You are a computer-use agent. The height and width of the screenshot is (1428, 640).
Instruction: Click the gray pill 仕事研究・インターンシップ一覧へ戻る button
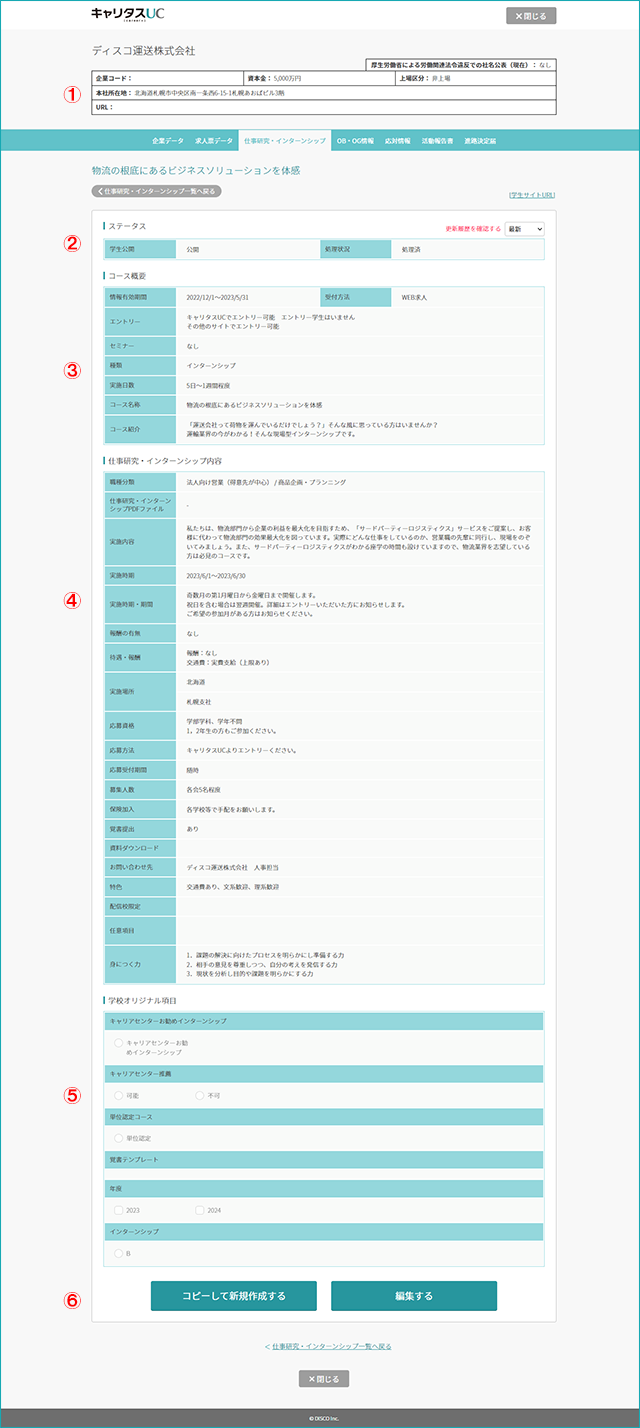pos(156,190)
